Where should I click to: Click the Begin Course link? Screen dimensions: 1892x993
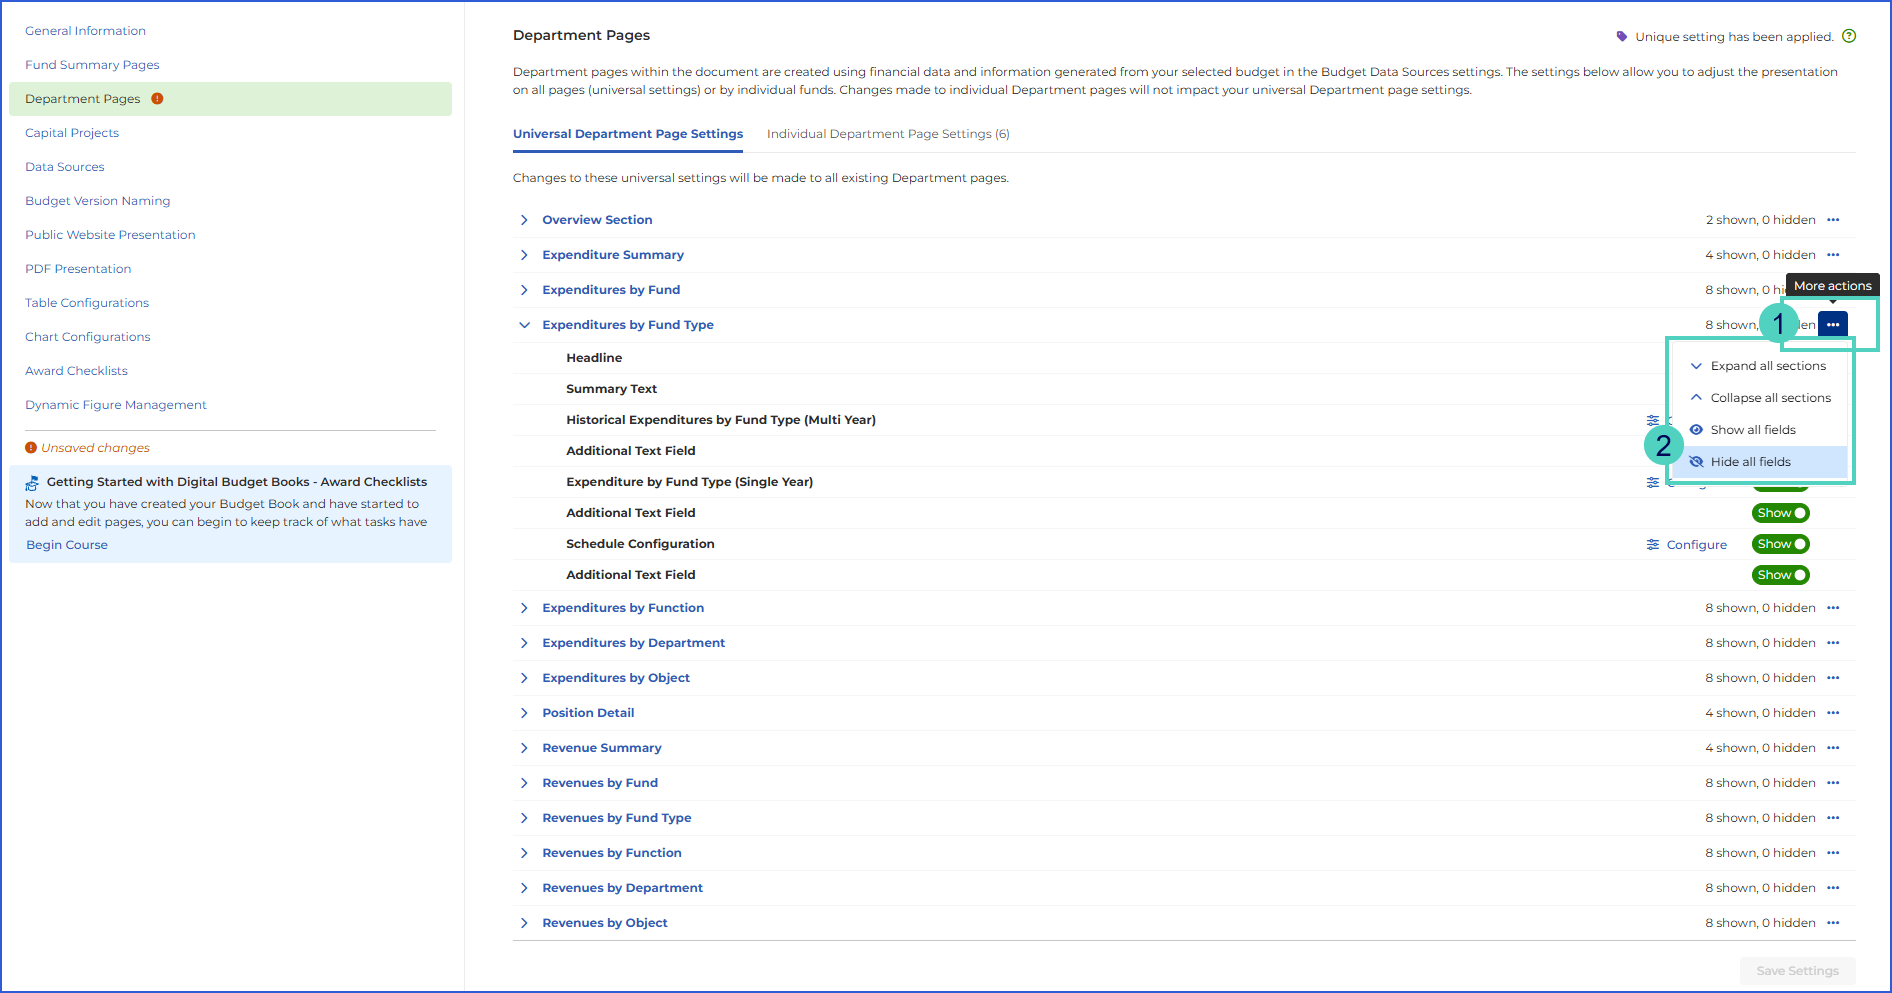(x=67, y=545)
